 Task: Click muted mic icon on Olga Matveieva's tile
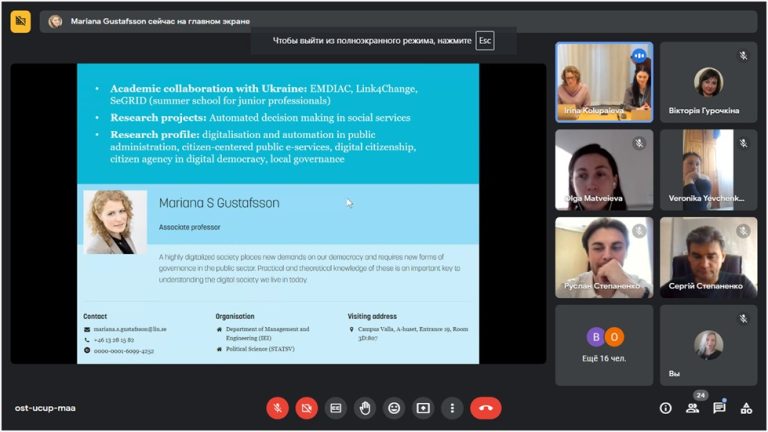[x=639, y=144]
